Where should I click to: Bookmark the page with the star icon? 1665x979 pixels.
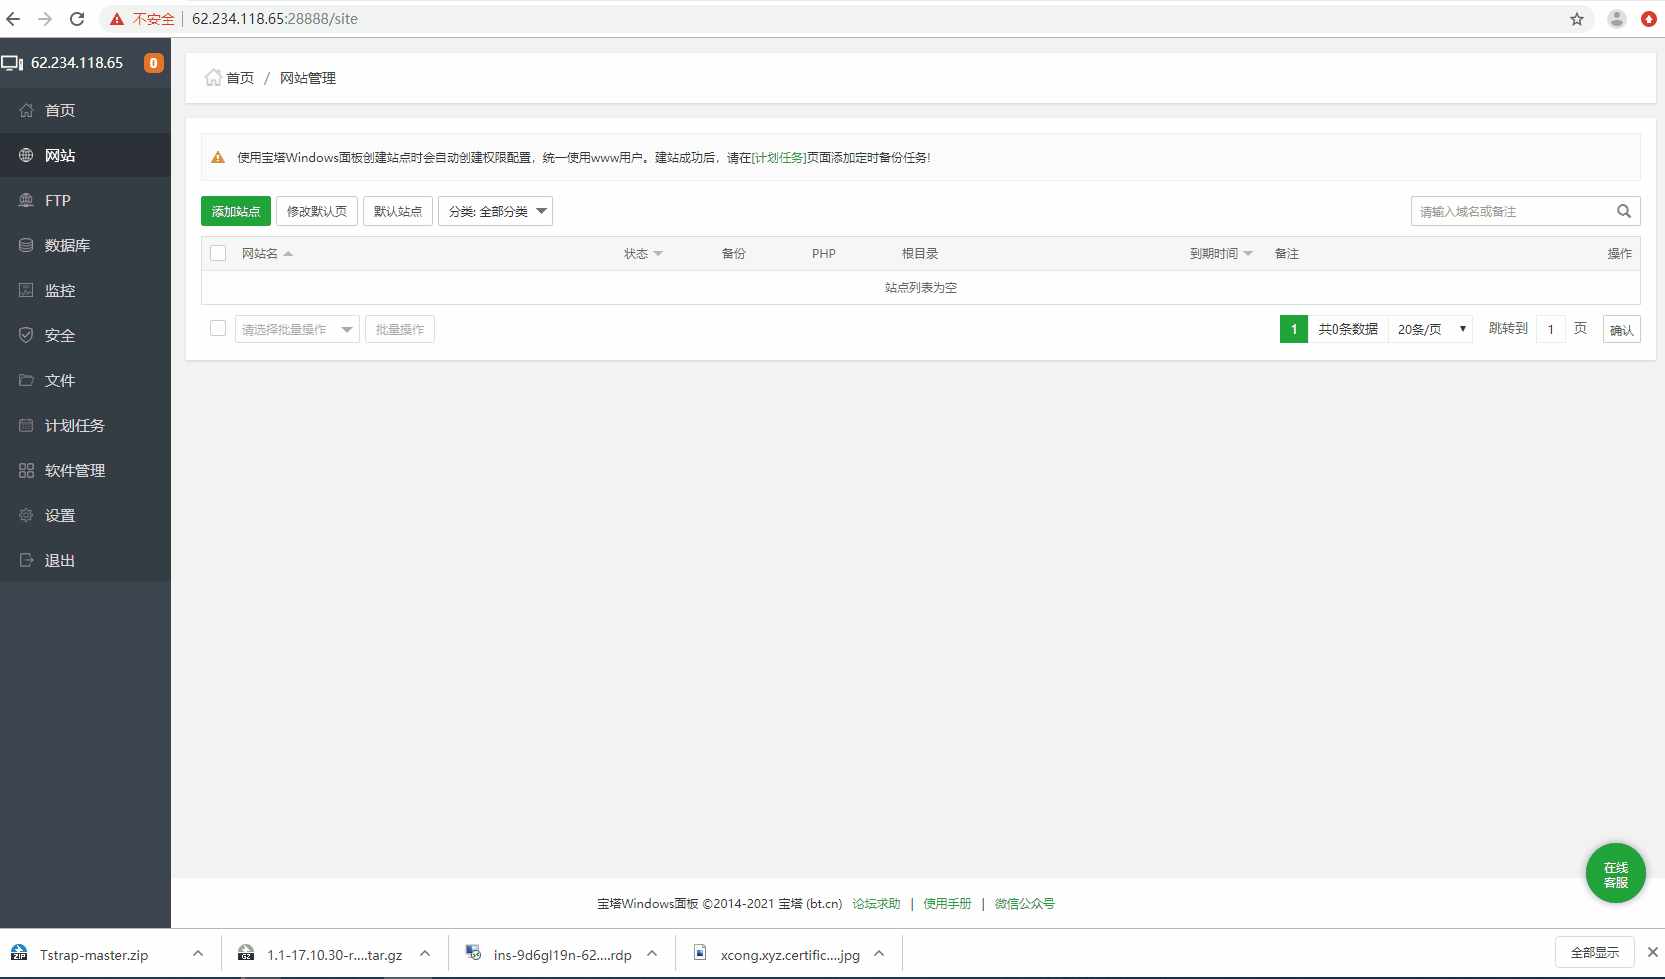pos(1577,19)
